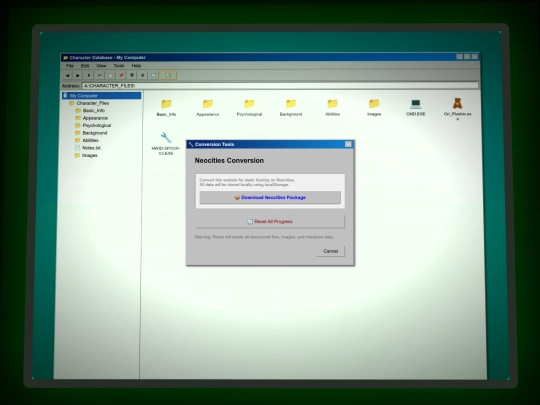The width and height of the screenshot is (540, 405).
Task: Select My Computer in the tree
Action: pyautogui.click(x=101, y=96)
